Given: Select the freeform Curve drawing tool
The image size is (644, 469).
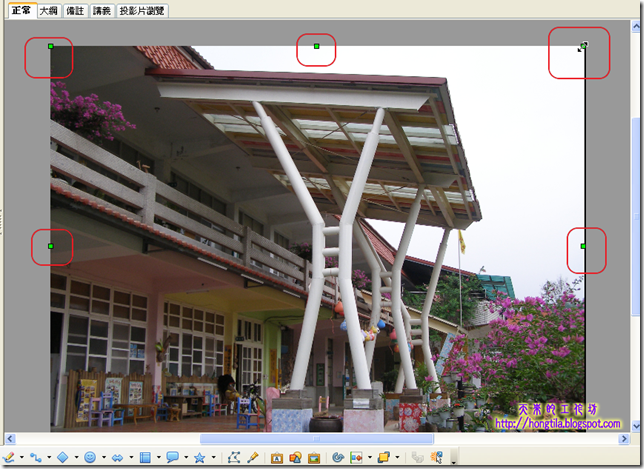Looking at the screenshot, I should 9,457.
